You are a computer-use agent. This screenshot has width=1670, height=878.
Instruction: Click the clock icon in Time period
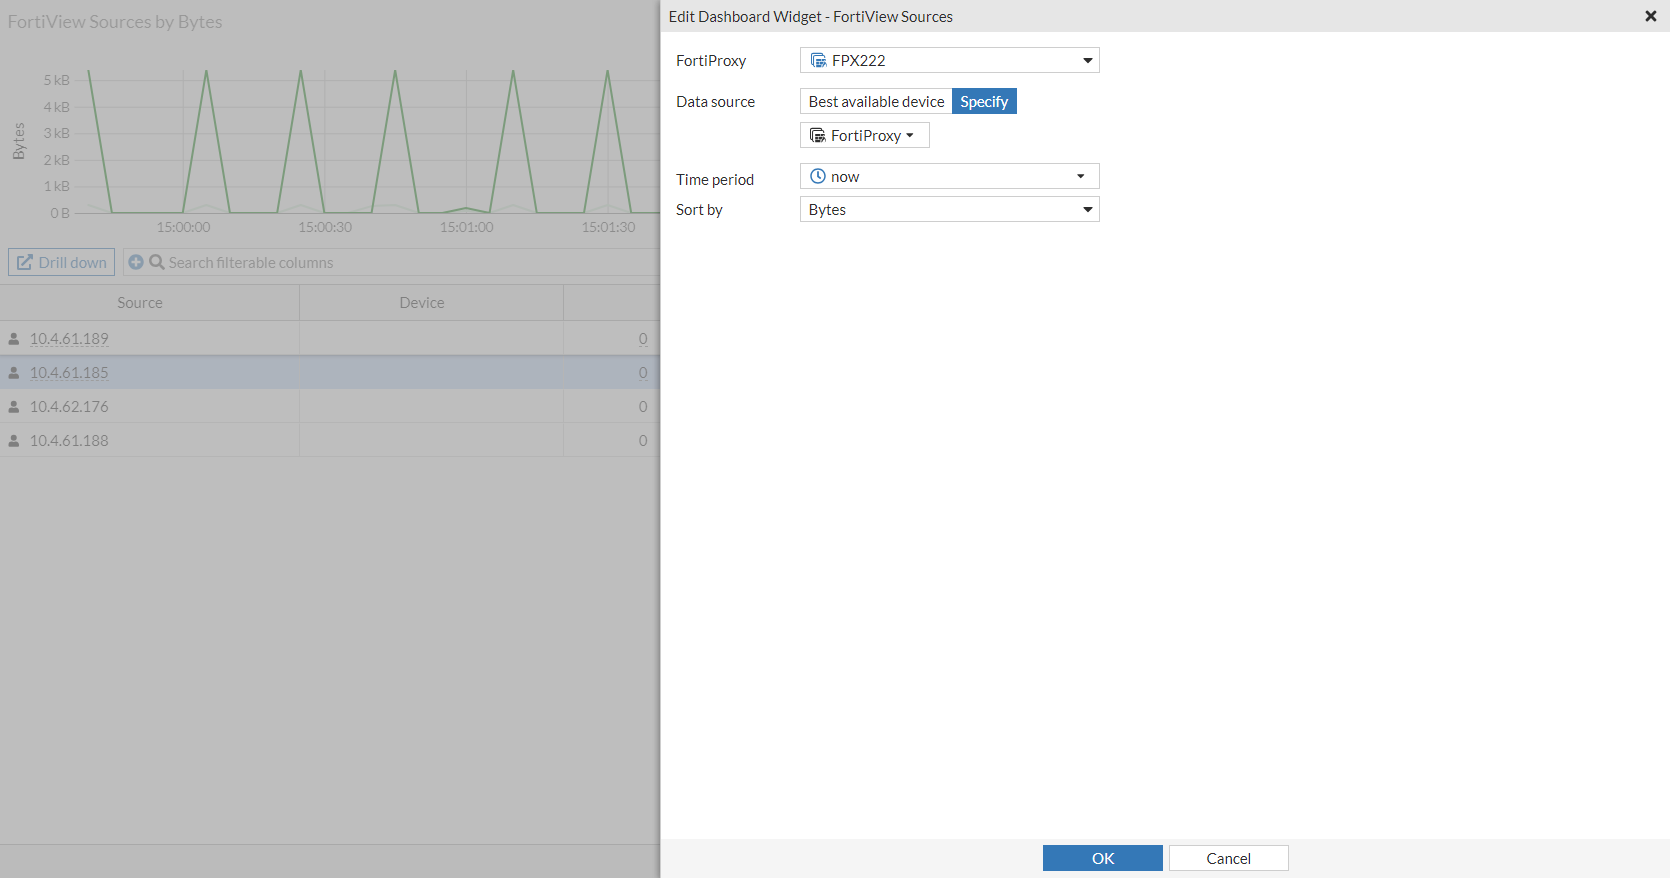pos(818,176)
